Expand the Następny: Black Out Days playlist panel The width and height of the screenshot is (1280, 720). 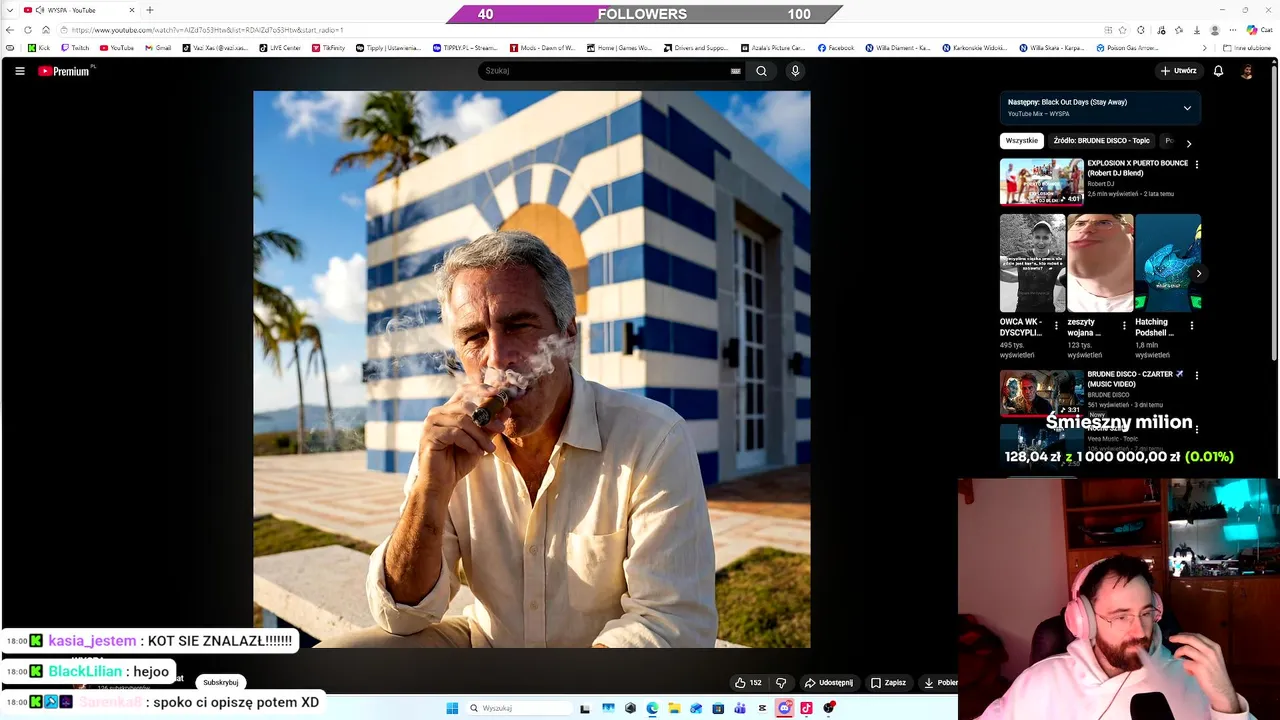click(1187, 108)
